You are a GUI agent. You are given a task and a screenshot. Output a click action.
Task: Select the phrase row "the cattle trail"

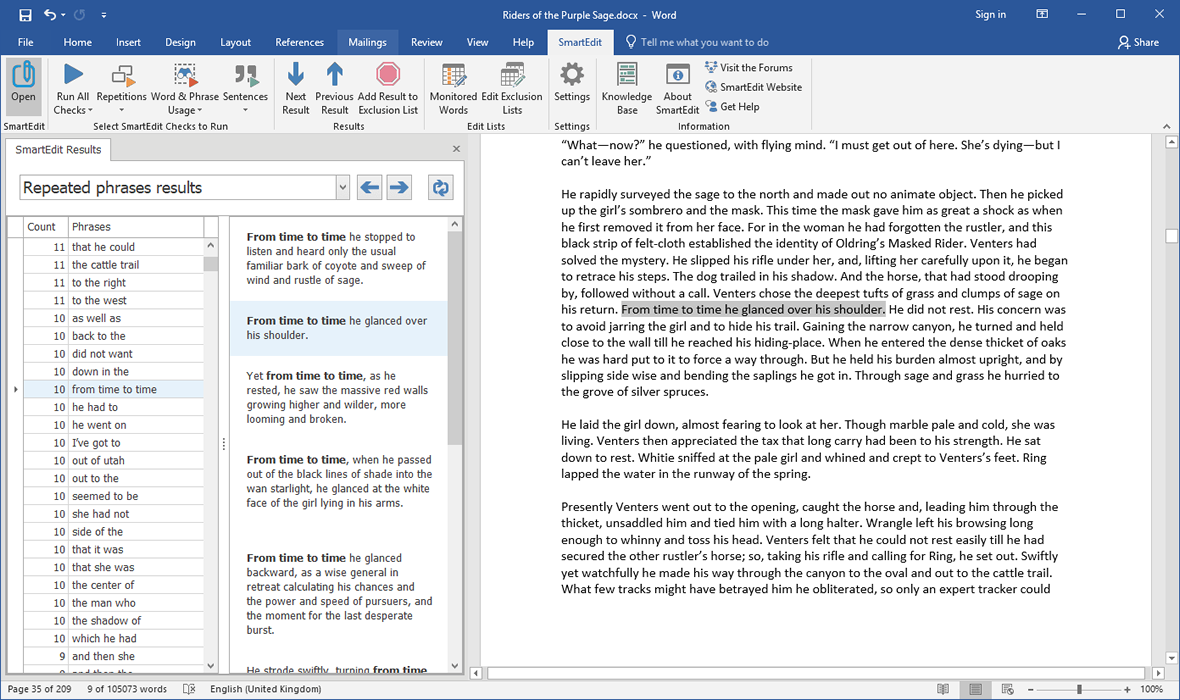(105, 265)
